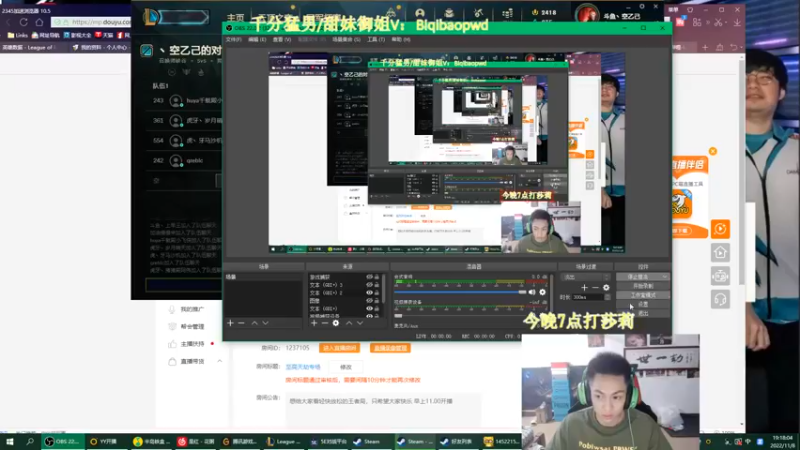Click the orange 直播录像管理 button
The height and width of the screenshot is (450, 800).
390,348
